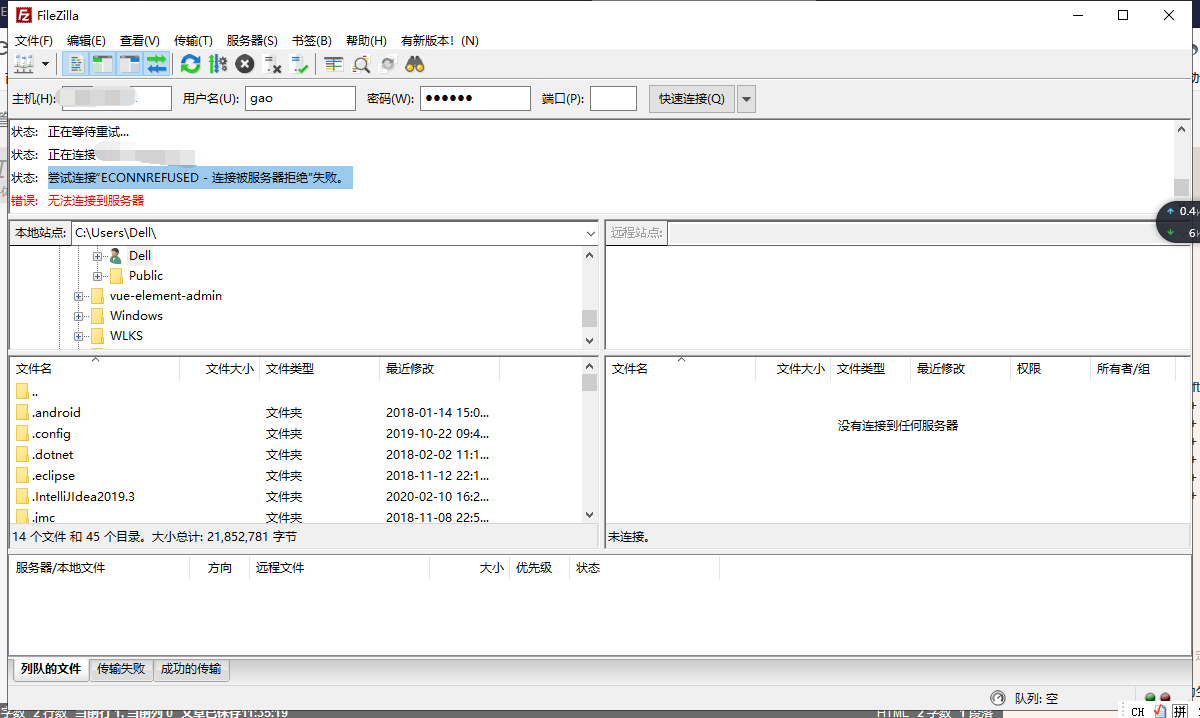Expand the Windows tree node
Viewport: 1200px width, 718px height.
click(x=78, y=316)
